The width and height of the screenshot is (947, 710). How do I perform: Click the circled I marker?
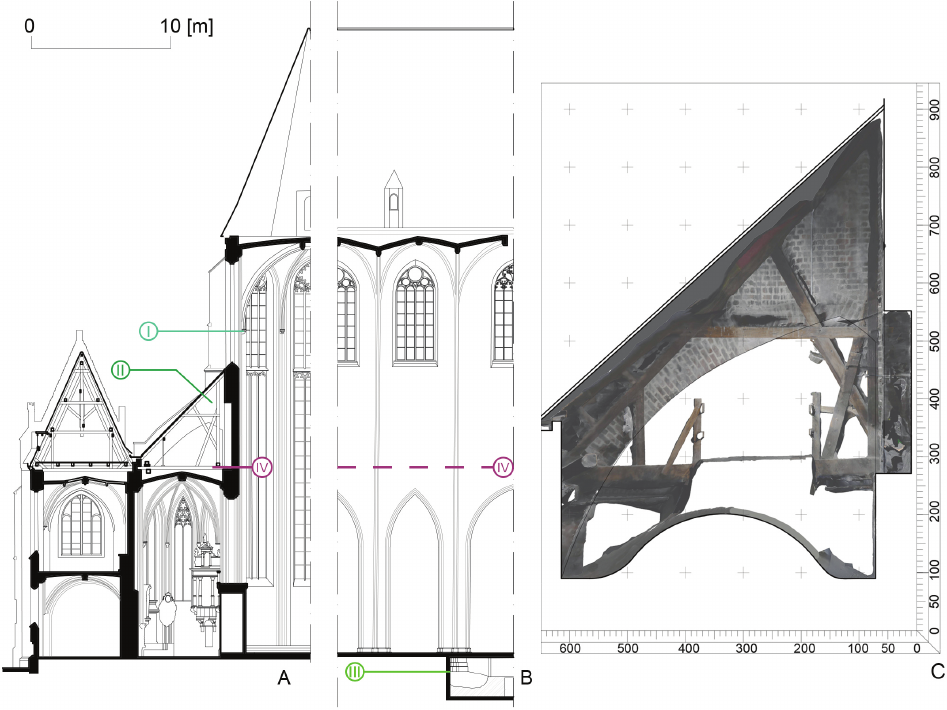[x=148, y=331]
